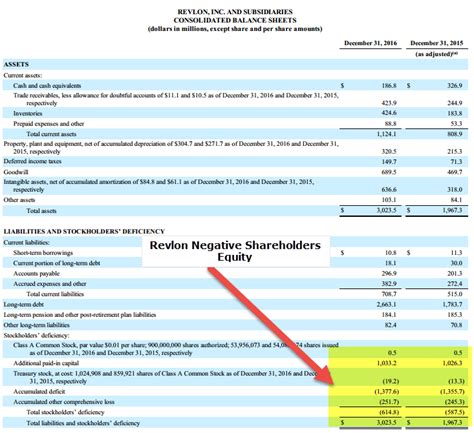The image size is (474, 433).
Task: Click the 'ASSETS' section heading
Action: click(16, 64)
